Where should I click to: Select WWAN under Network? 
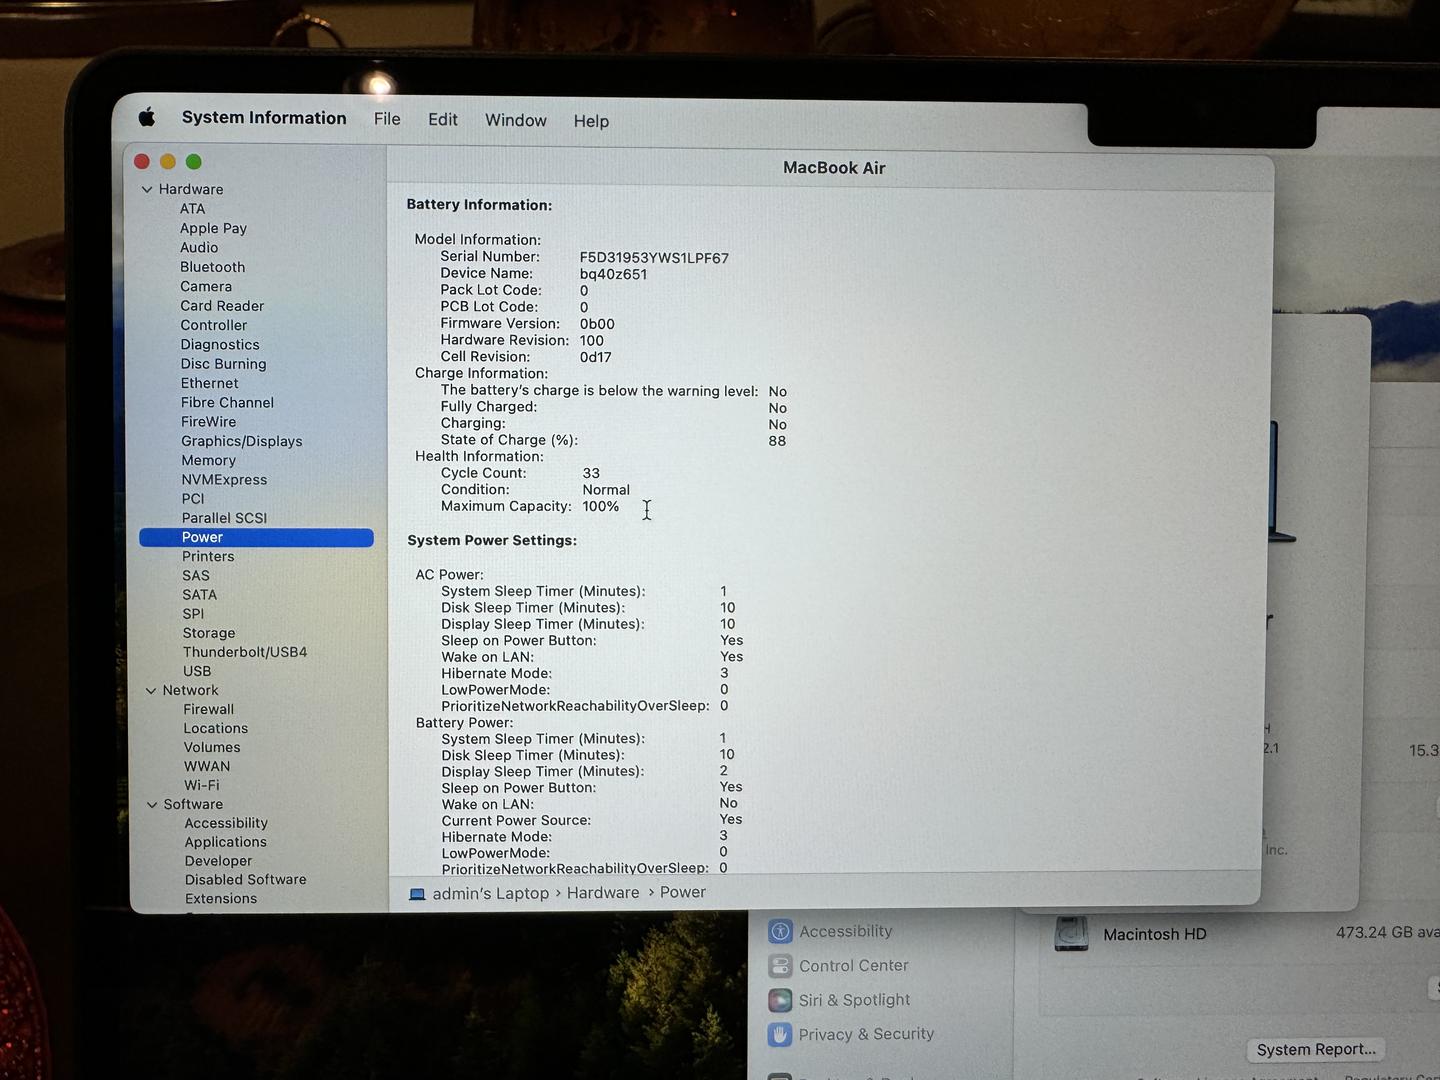coord(207,766)
